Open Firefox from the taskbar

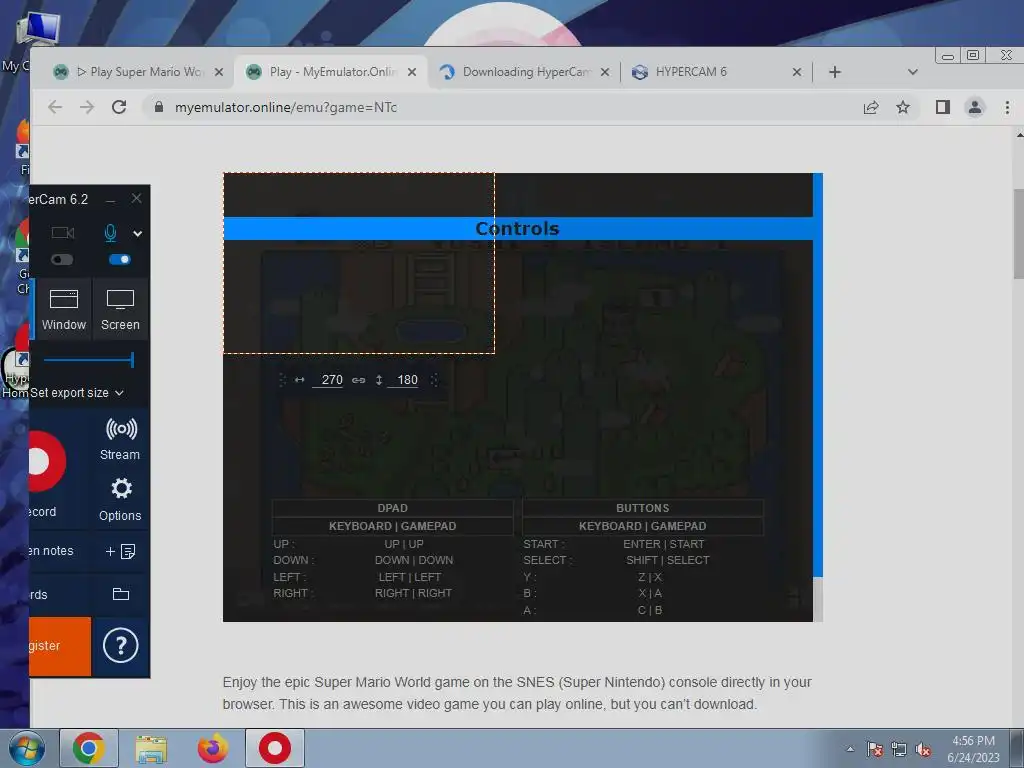coord(213,748)
